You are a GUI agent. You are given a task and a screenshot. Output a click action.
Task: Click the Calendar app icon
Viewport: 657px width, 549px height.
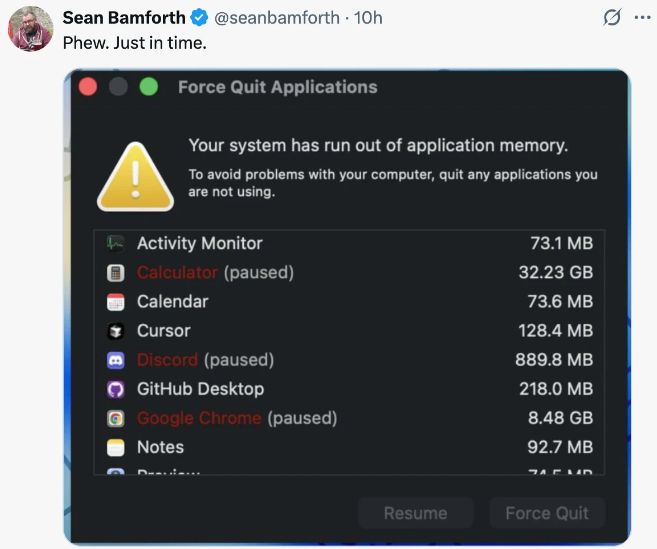click(x=116, y=301)
